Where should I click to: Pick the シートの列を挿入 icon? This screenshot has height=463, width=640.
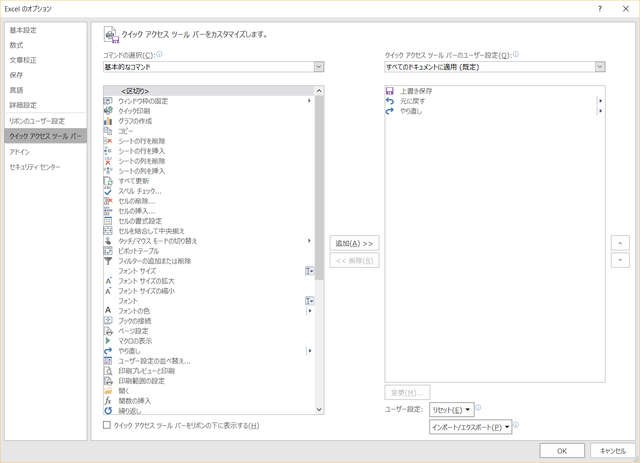[x=108, y=171]
